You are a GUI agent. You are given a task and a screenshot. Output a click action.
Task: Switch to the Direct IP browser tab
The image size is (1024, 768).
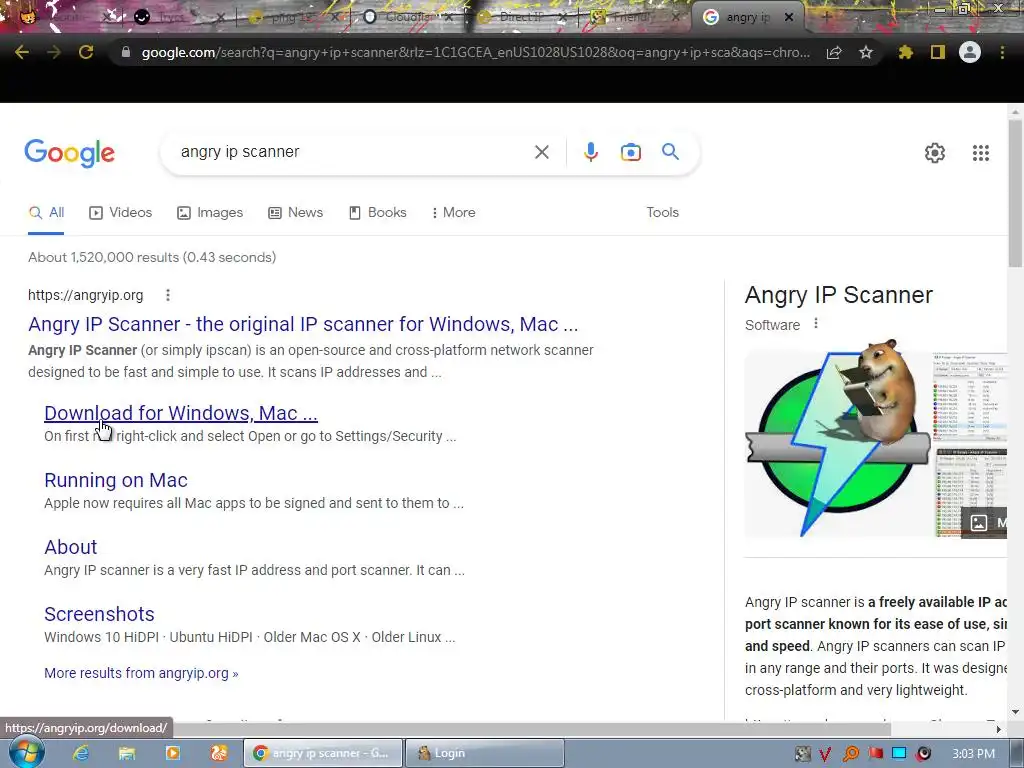click(x=519, y=17)
